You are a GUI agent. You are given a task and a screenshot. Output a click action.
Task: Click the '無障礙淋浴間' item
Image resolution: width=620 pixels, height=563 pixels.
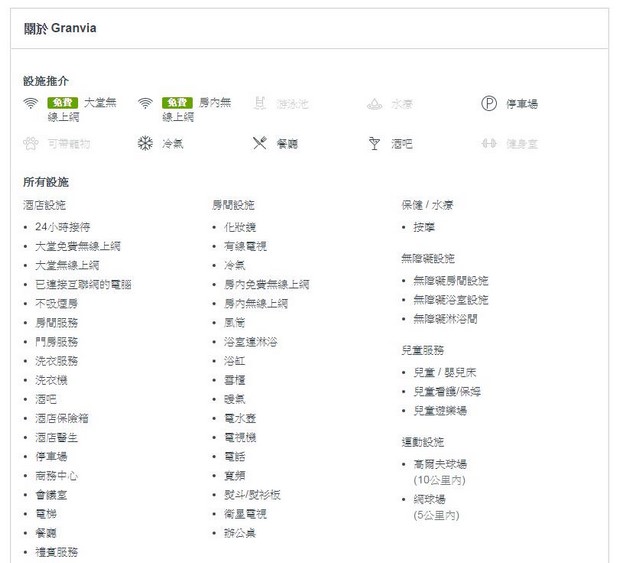[x=446, y=319]
